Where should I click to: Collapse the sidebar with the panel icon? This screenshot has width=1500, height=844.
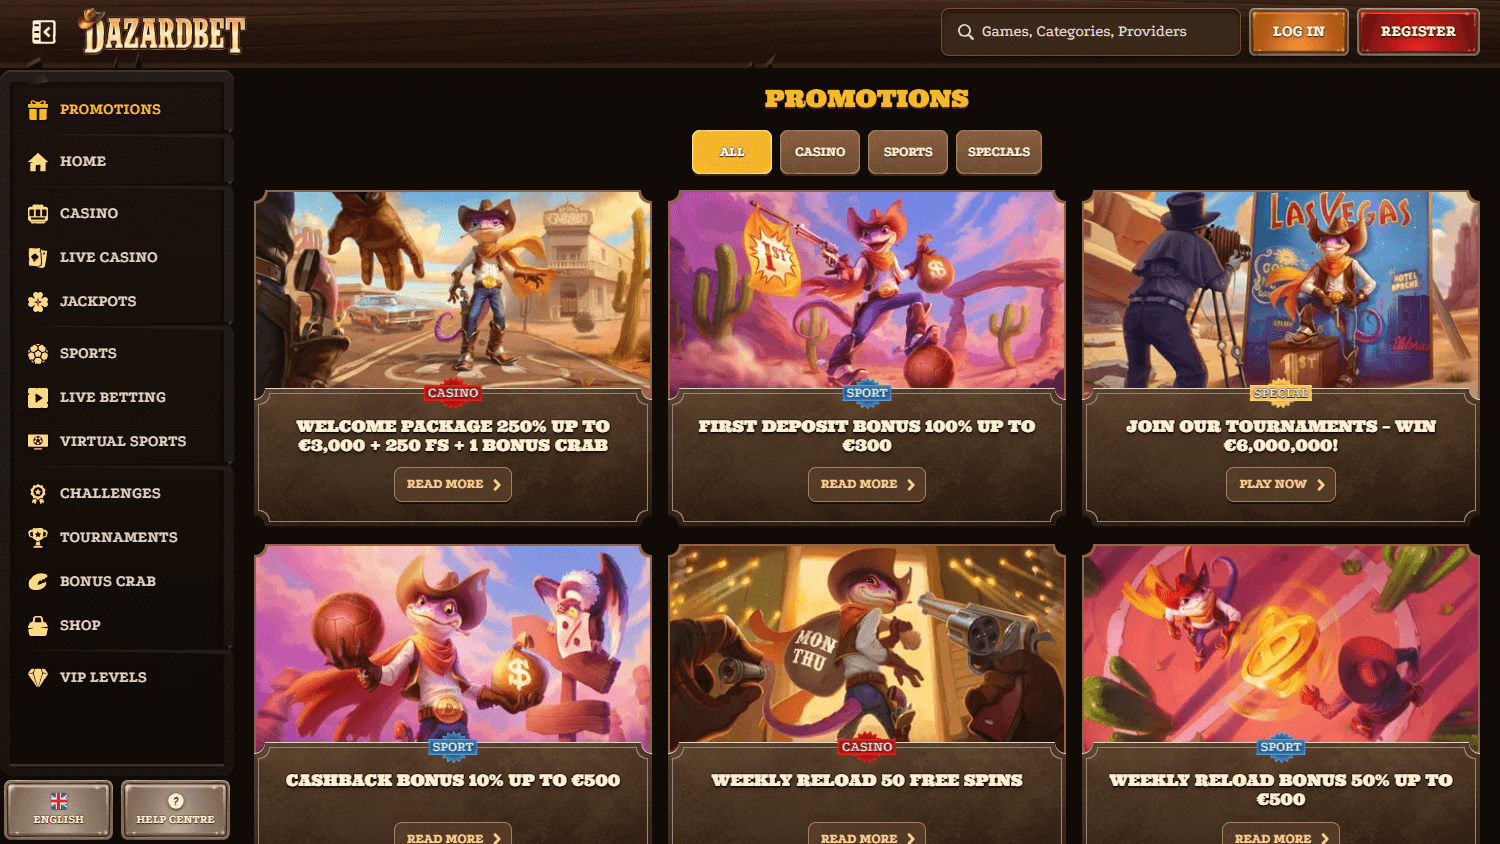[x=43, y=32]
